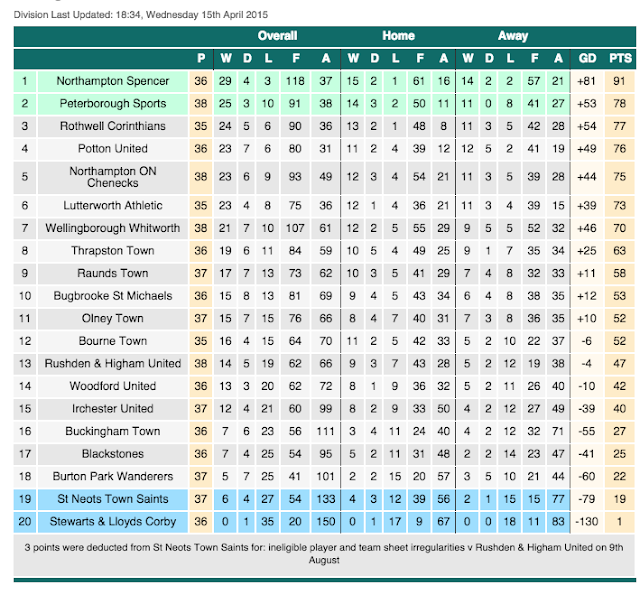Select St Neots Town Saints team name
This screenshot has width=640, height=595.
click(x=113, y=499)
